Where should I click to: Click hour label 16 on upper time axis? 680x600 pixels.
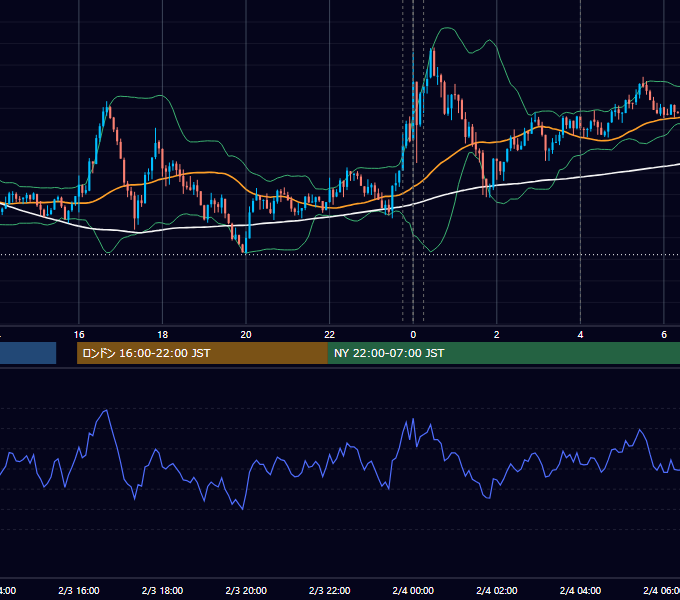(79, 335)
